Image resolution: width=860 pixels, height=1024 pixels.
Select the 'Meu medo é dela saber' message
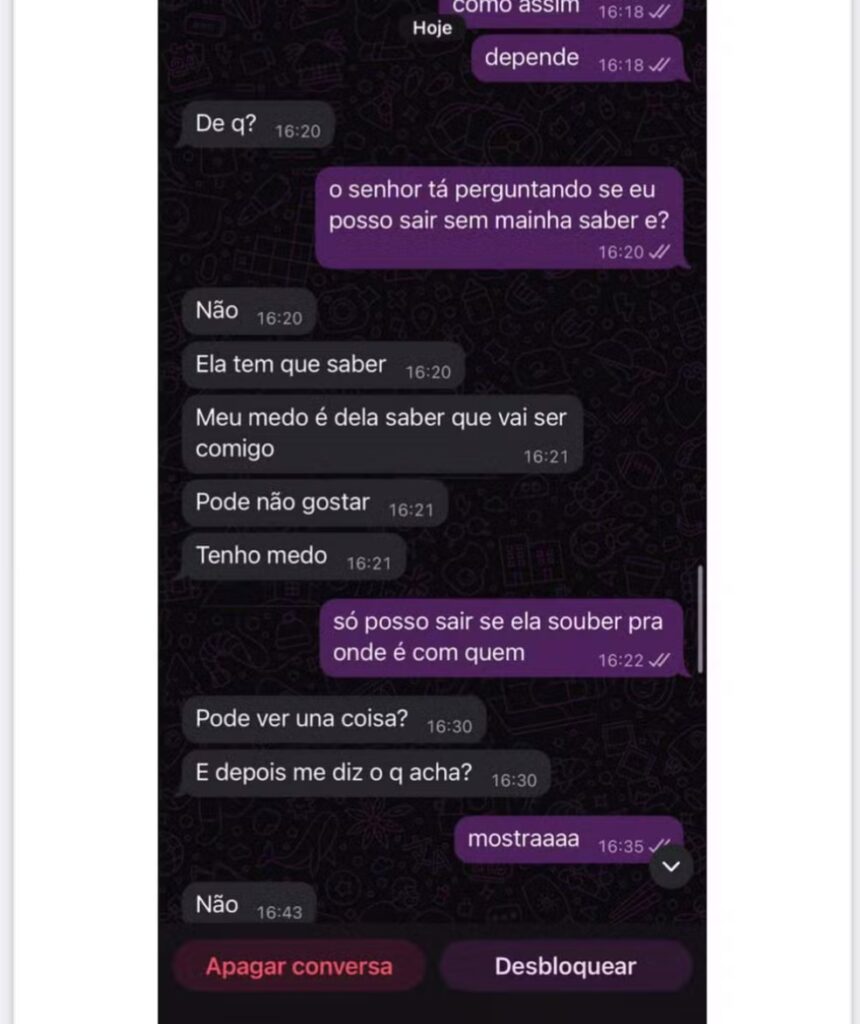tap(382, 434)
